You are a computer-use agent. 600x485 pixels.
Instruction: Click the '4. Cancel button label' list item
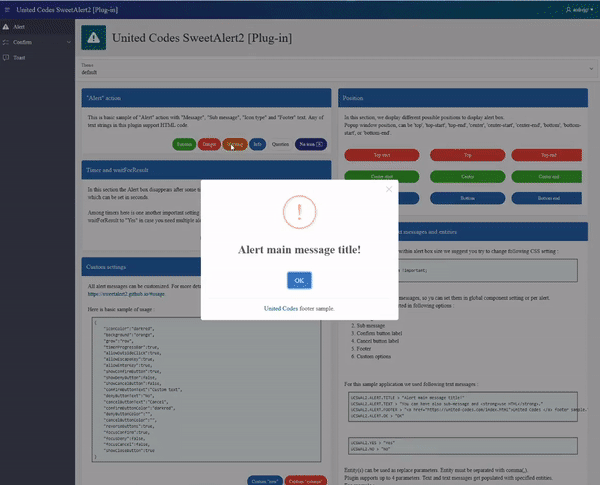click(x=375, y=341)
